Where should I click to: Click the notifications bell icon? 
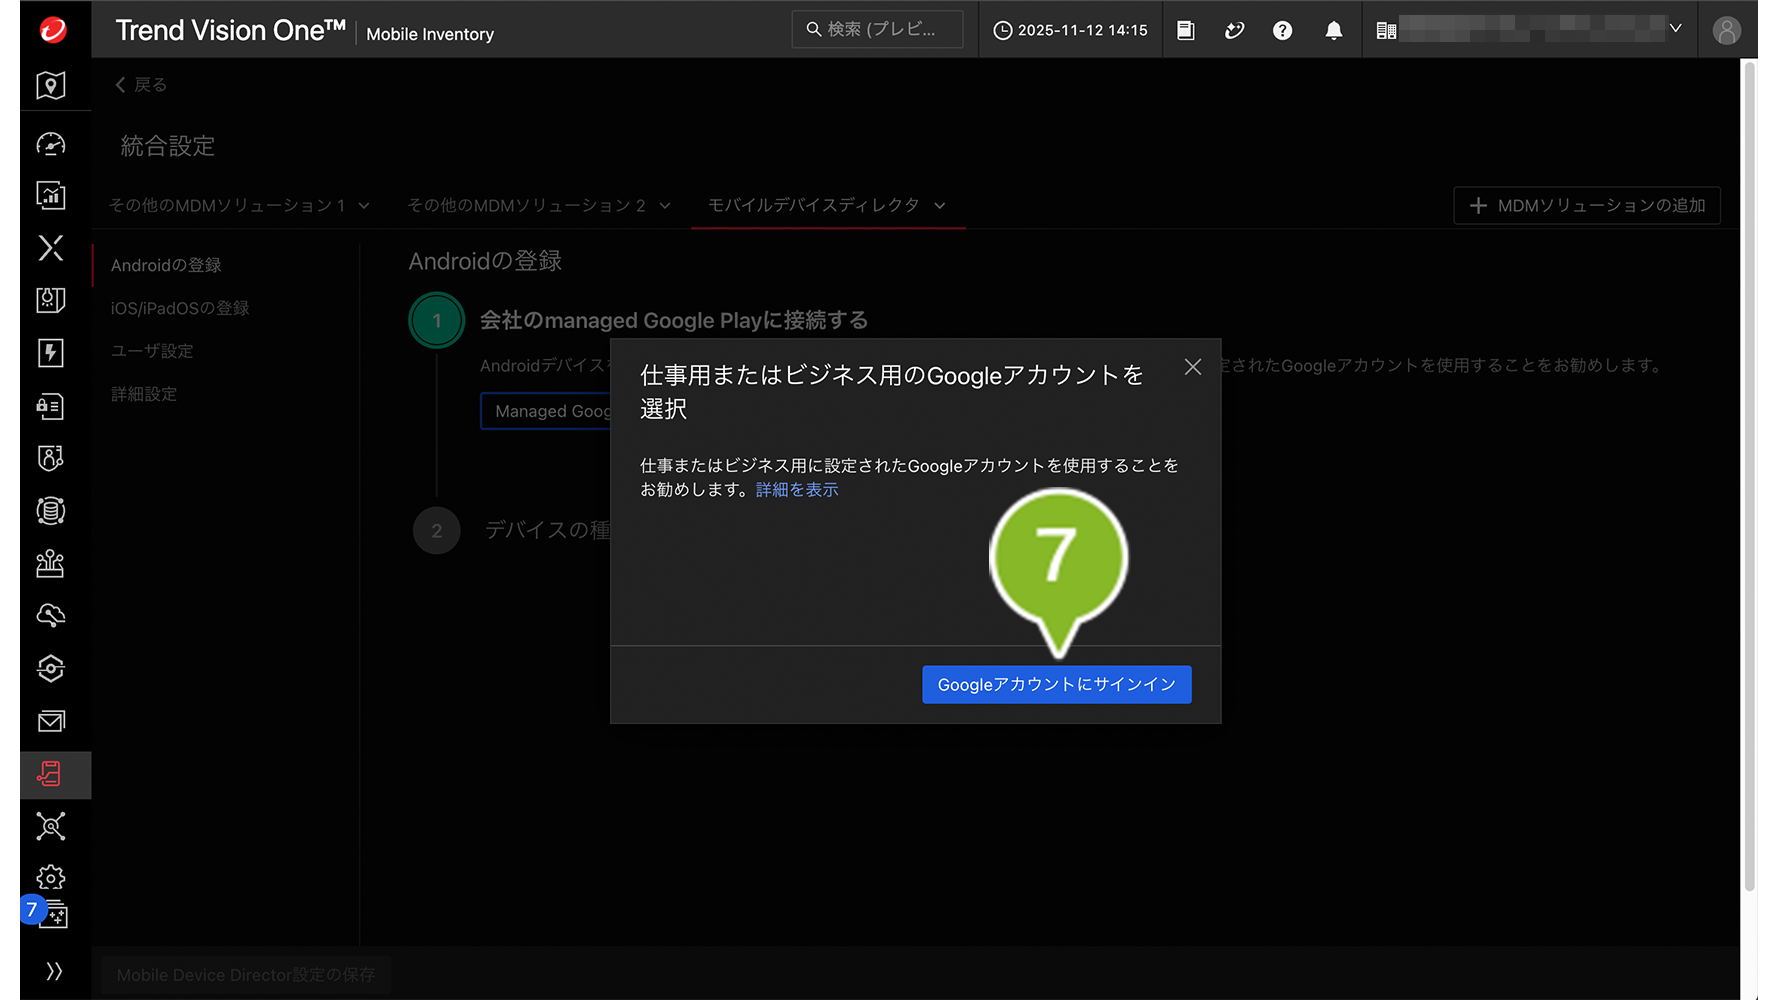[x=1333, y=31]
